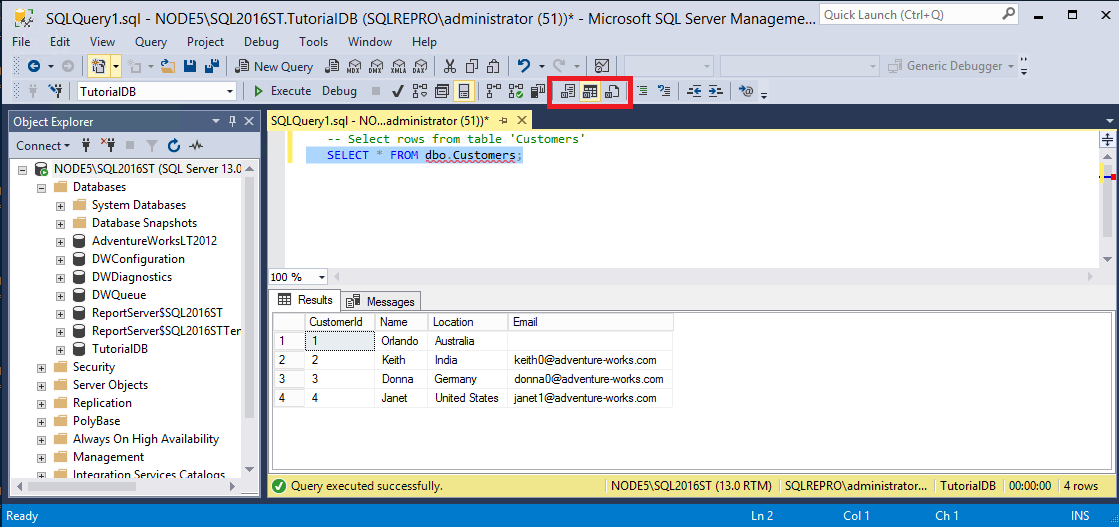This screenshot has width=1119, height=527.
Task: Click the Execute button
Action: [x=283, y=91]
